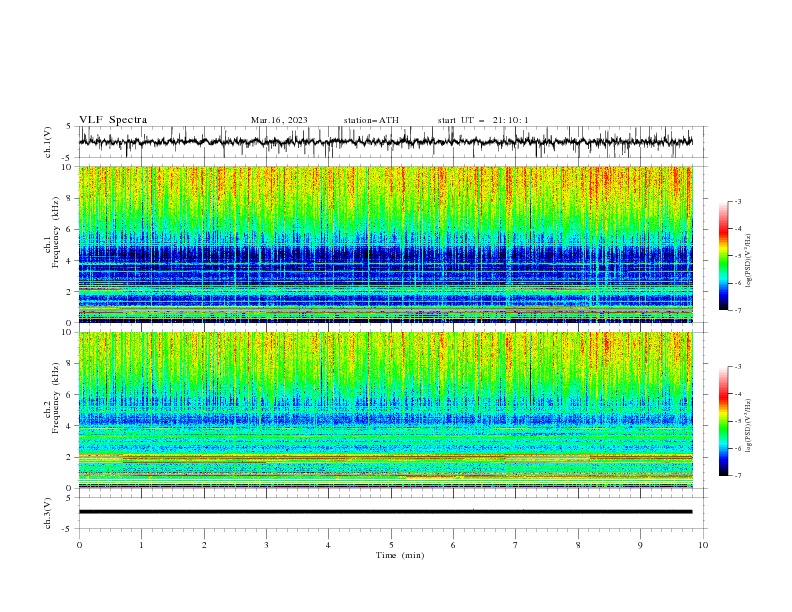
Task: Click the "10" tick on the time axis
Action: pyautogui.click(x=703, y=545)
